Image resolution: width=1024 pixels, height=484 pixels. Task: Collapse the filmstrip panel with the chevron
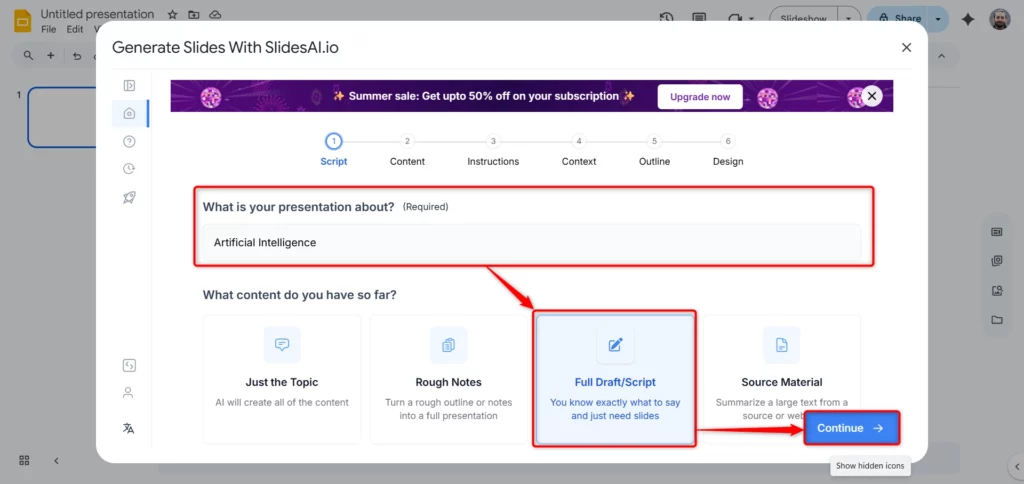coord(56,461)
